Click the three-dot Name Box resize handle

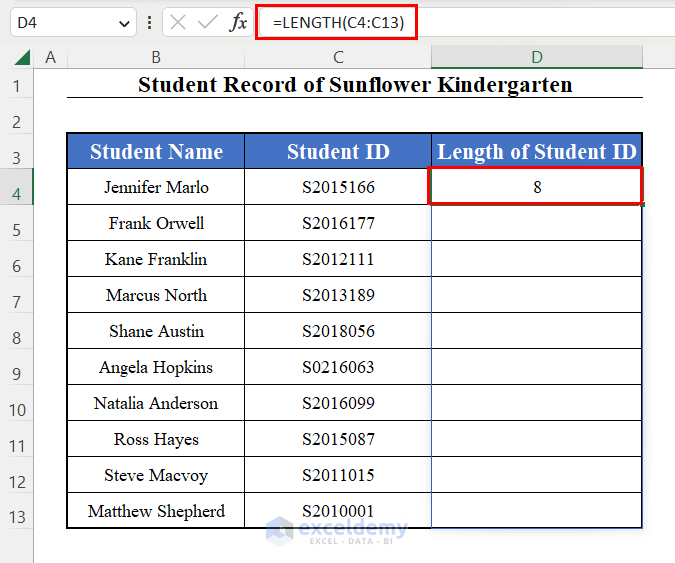click(x=150, y=22)
